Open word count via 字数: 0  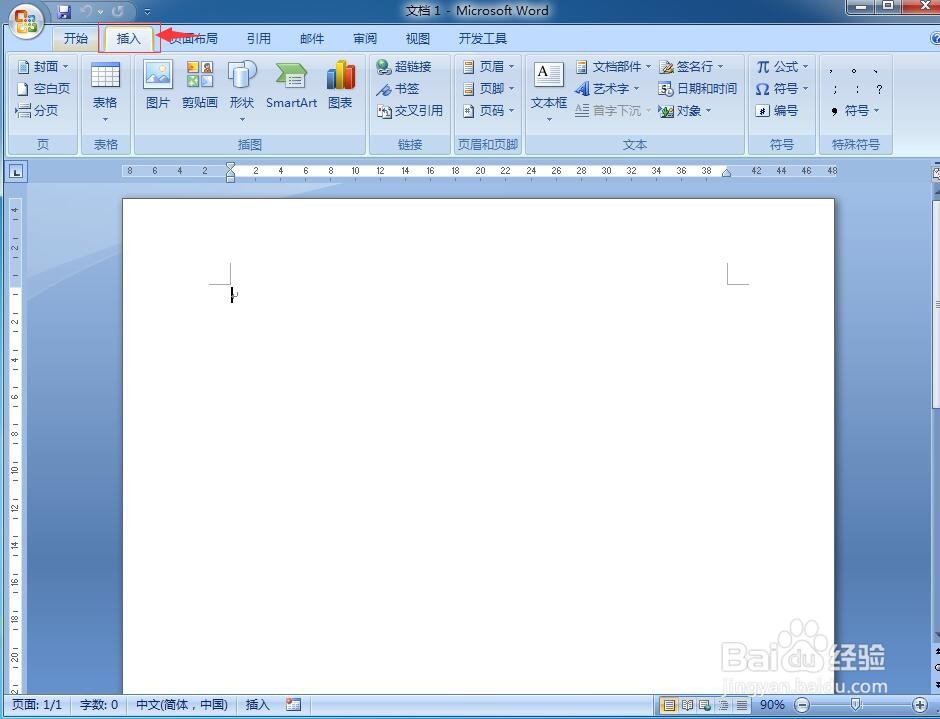pyautogui.click(x=99, y=705)
